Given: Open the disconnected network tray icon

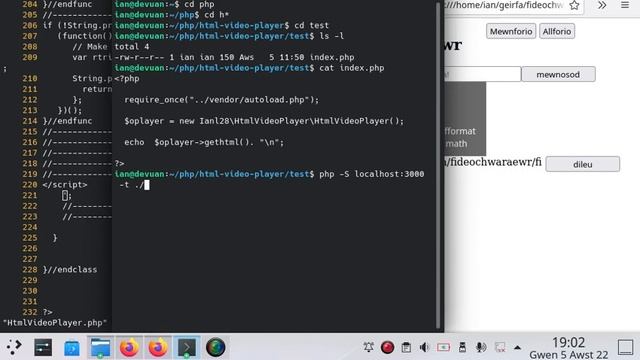Looking at the screenshot, I should (x=500, y=347).
